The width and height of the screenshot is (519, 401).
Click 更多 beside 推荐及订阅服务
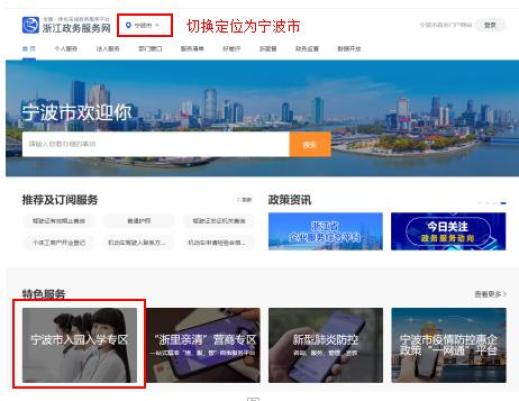pos(246,200)
